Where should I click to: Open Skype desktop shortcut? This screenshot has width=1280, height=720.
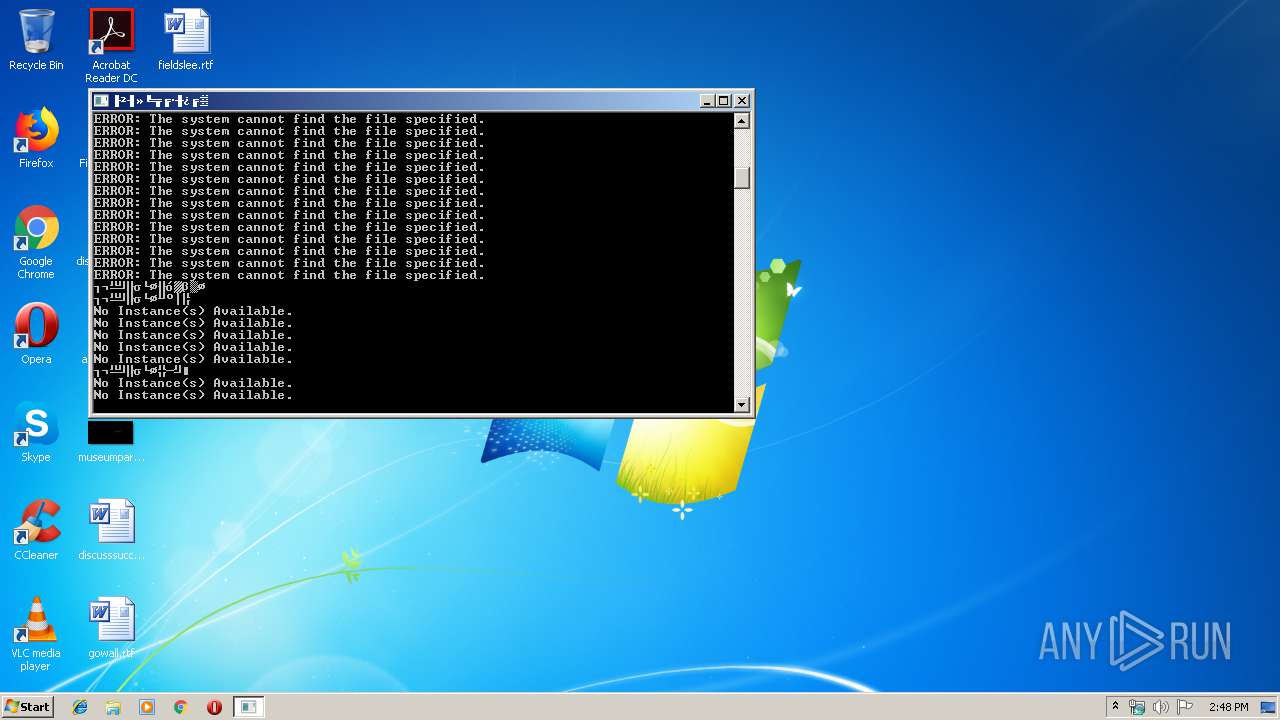coord(36,432)
